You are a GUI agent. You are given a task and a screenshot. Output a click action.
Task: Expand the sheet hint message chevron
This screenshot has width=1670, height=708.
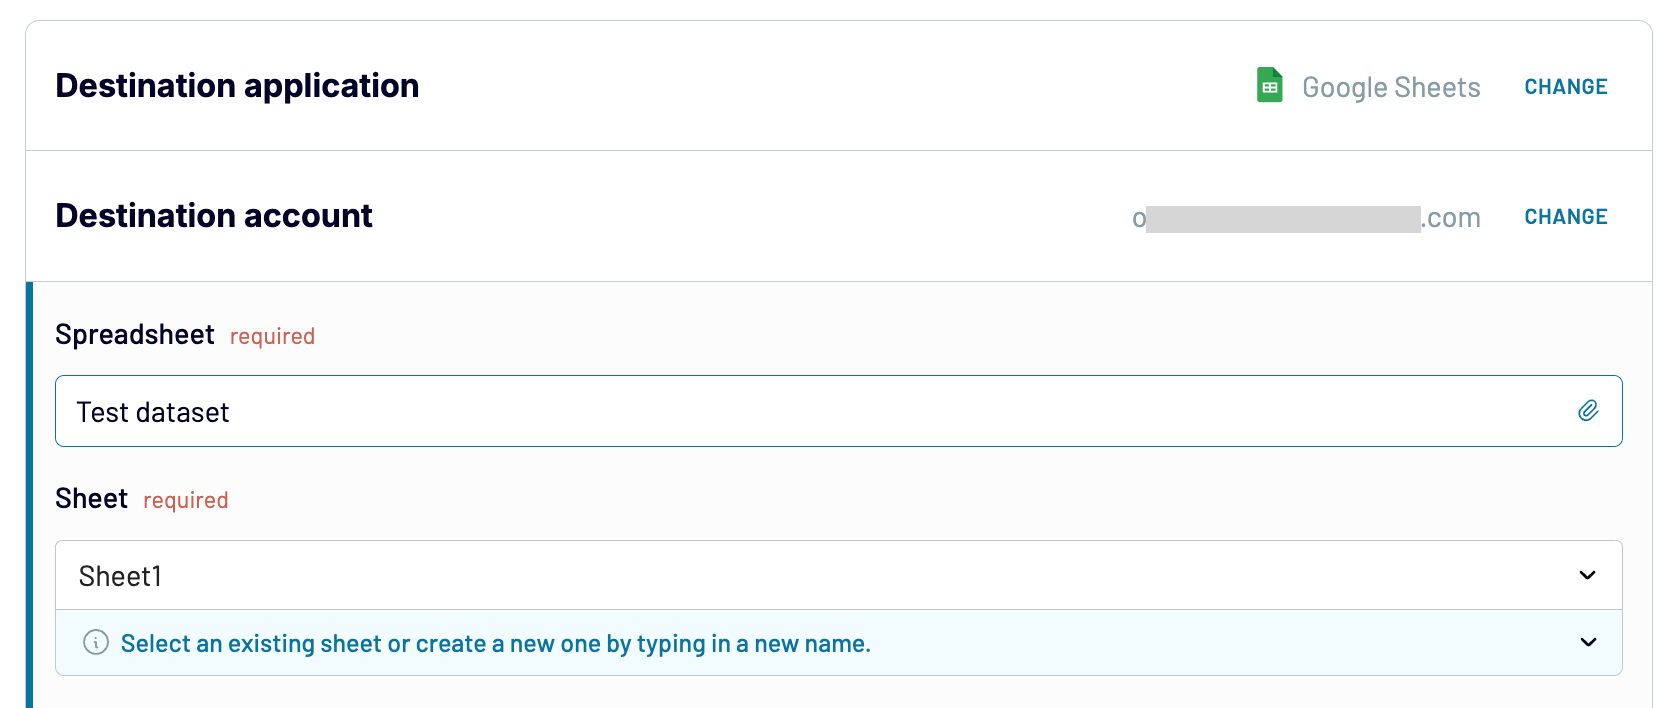1587,642
